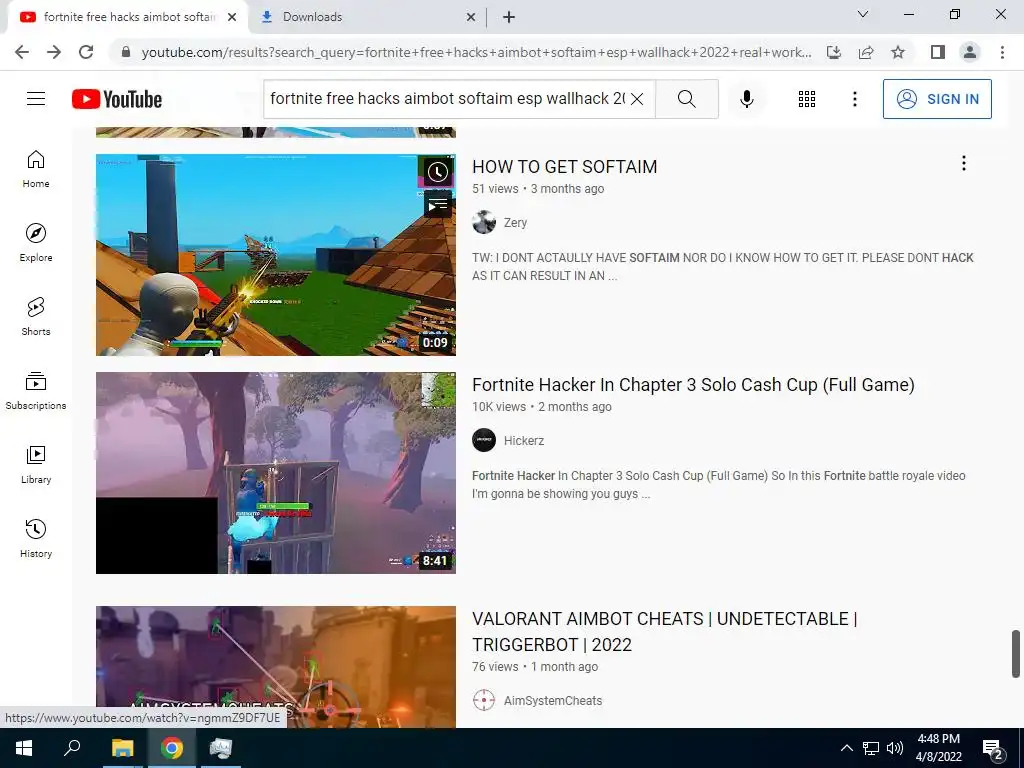Image resolution: width=1024 pixels, height=768 pixels.
Task: Open the YouTube hamburger guide menu
Action: tap(36, 99)
